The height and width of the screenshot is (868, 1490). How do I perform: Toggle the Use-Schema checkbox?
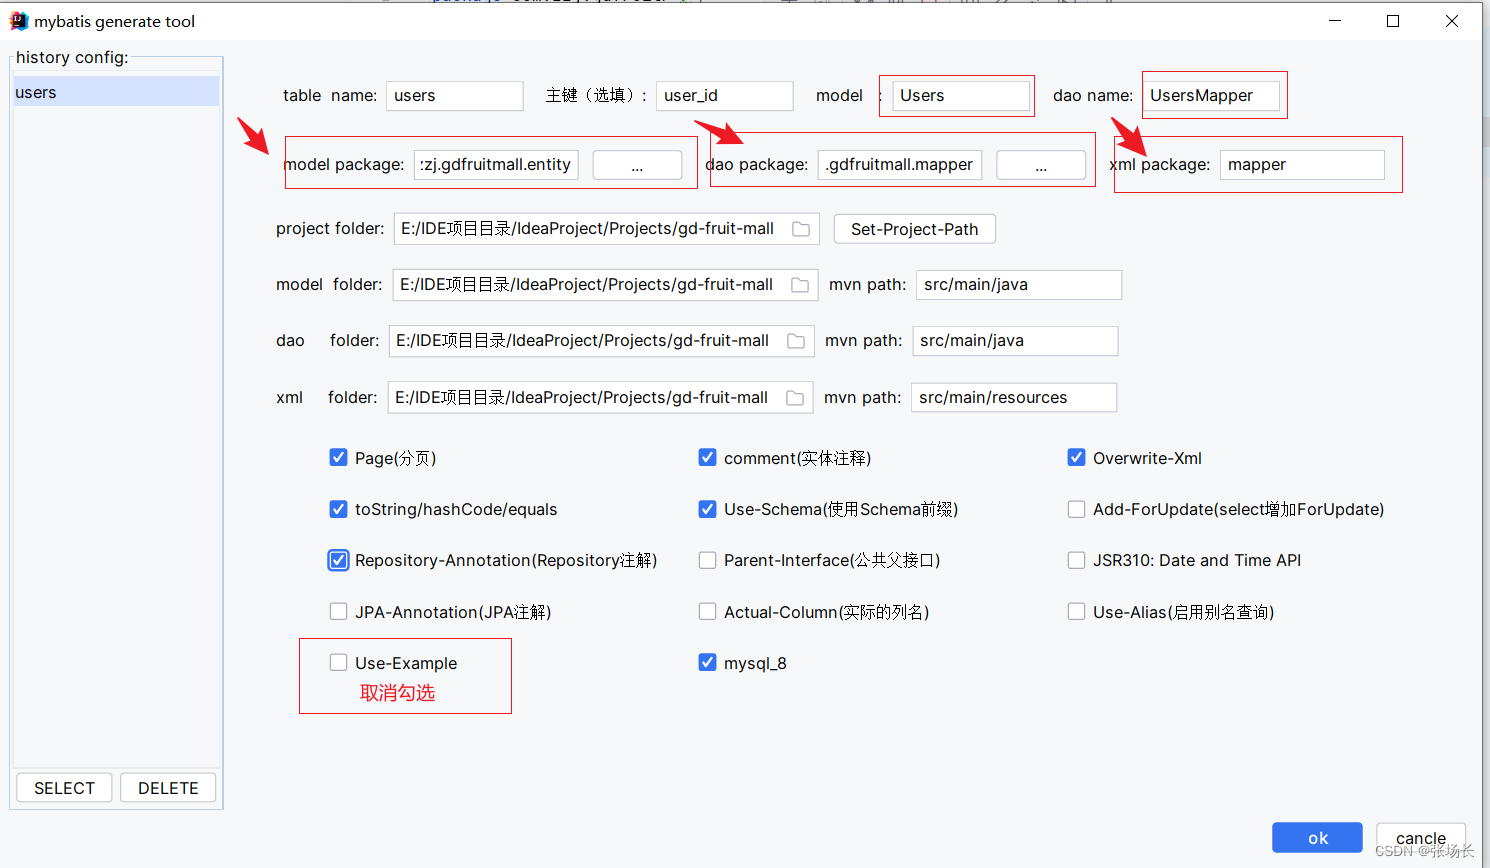pos(707,509)
